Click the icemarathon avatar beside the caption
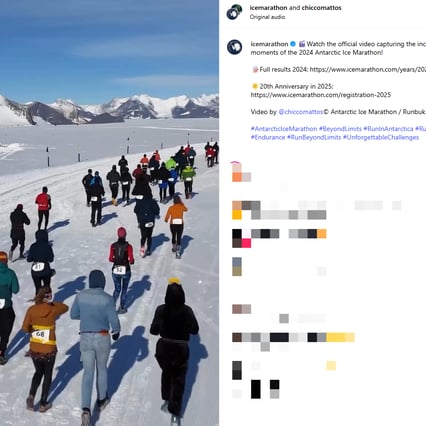 click(x=234, y=47)
